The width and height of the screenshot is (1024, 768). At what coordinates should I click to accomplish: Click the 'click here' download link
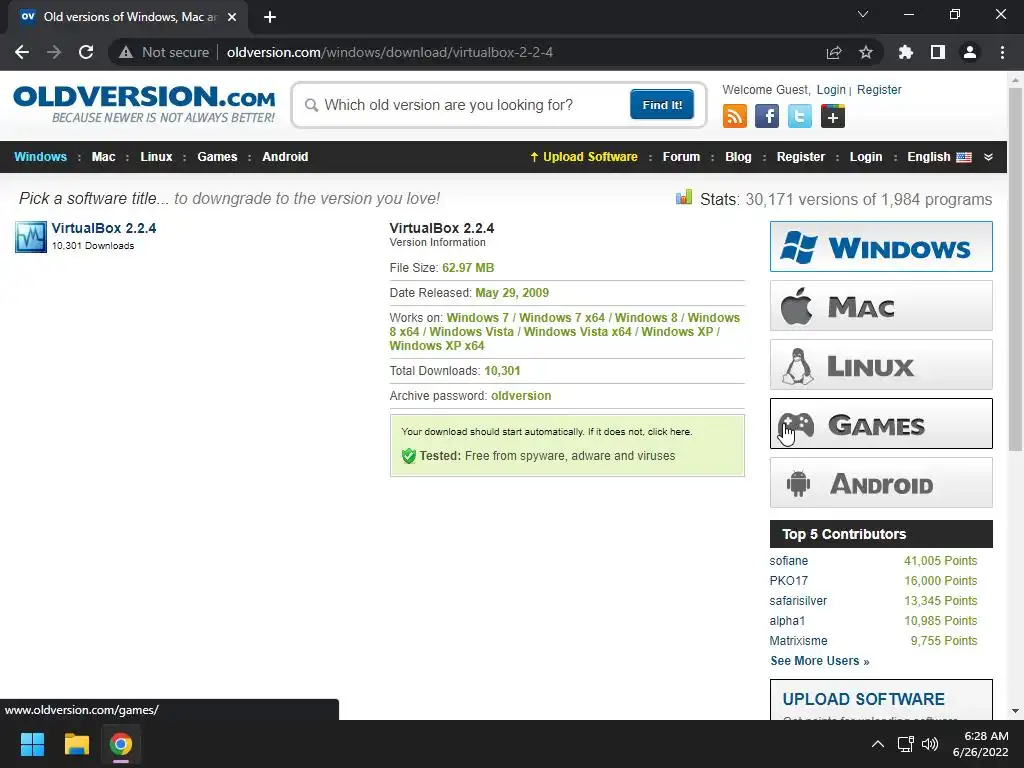tap(669, 432)
